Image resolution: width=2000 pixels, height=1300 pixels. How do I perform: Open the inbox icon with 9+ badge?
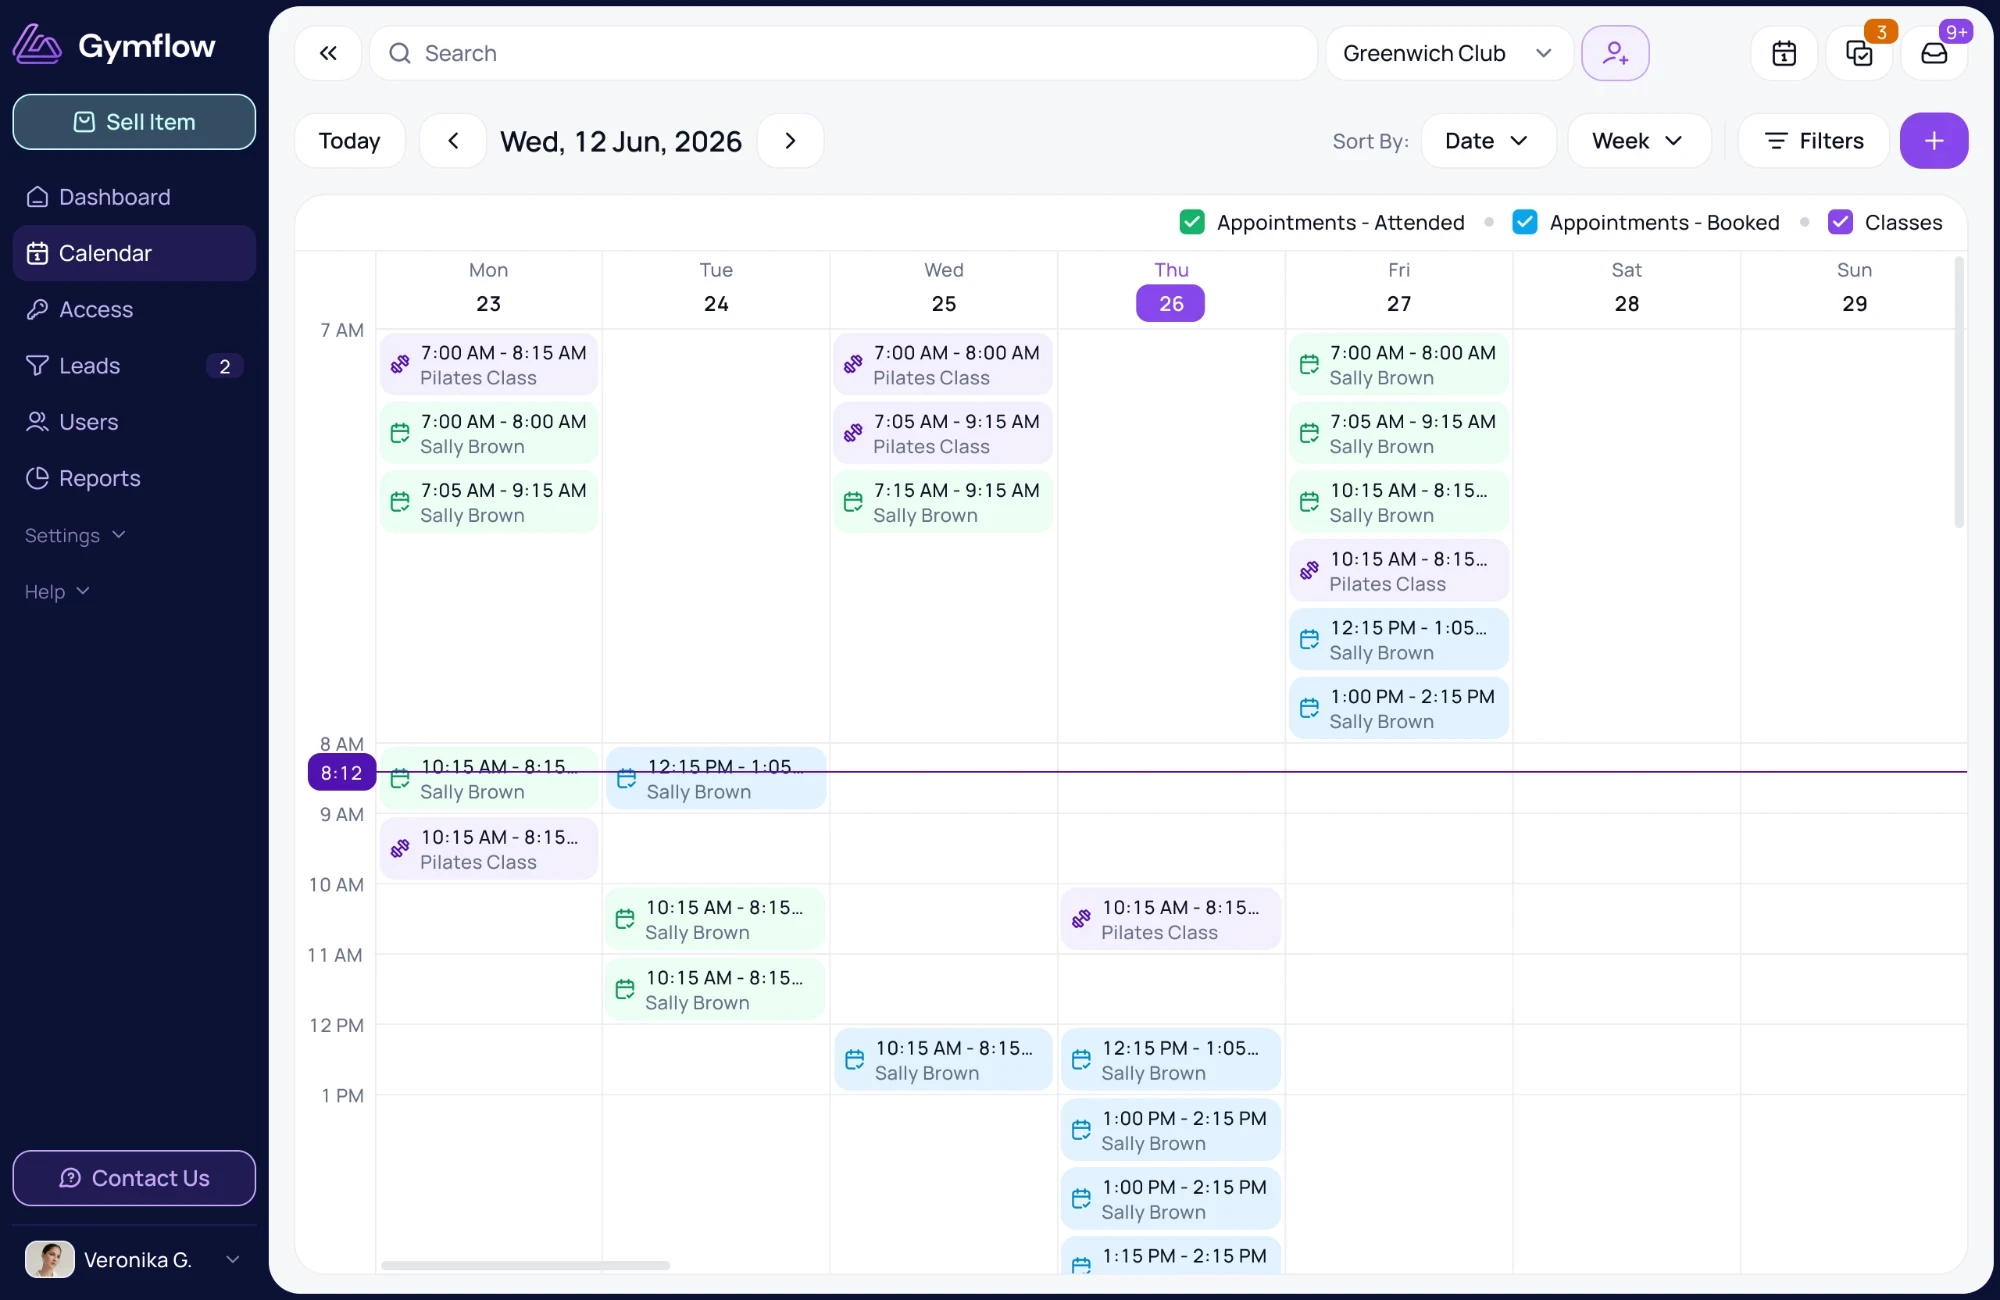click(x=1934, y=53)
